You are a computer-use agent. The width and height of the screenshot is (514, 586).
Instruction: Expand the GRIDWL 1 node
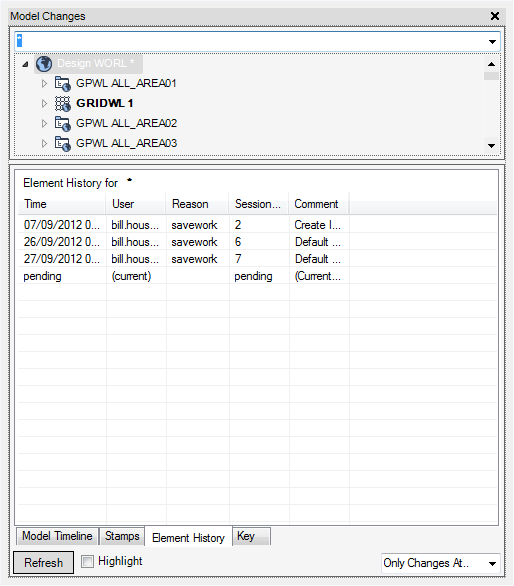44,104
